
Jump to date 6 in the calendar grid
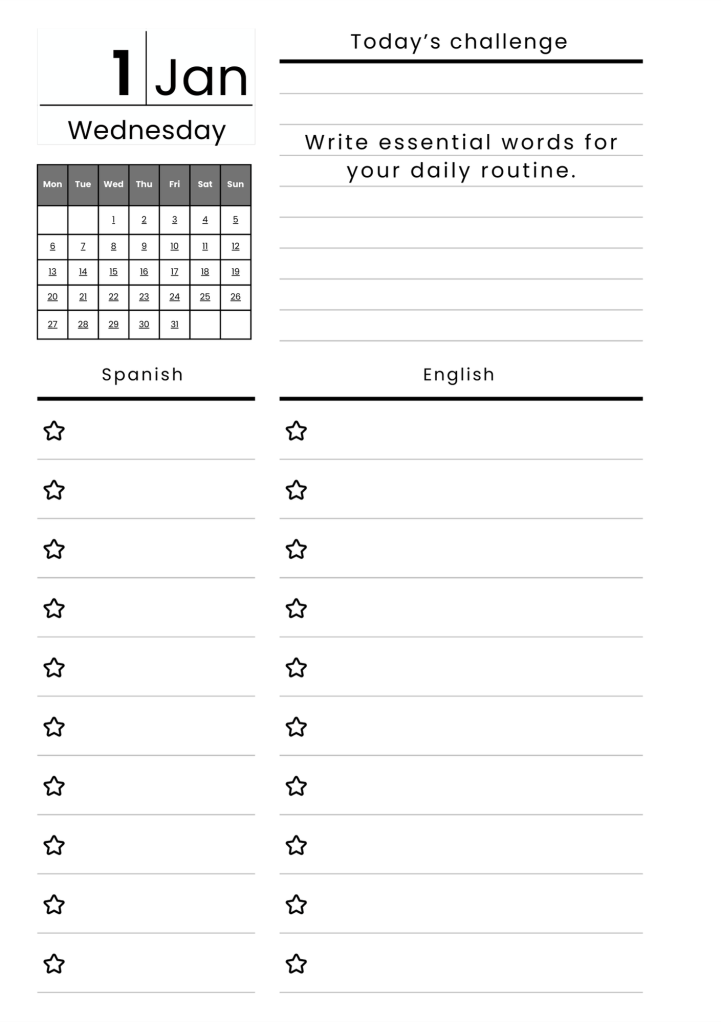pyautogui.click(x=52, y=246)
